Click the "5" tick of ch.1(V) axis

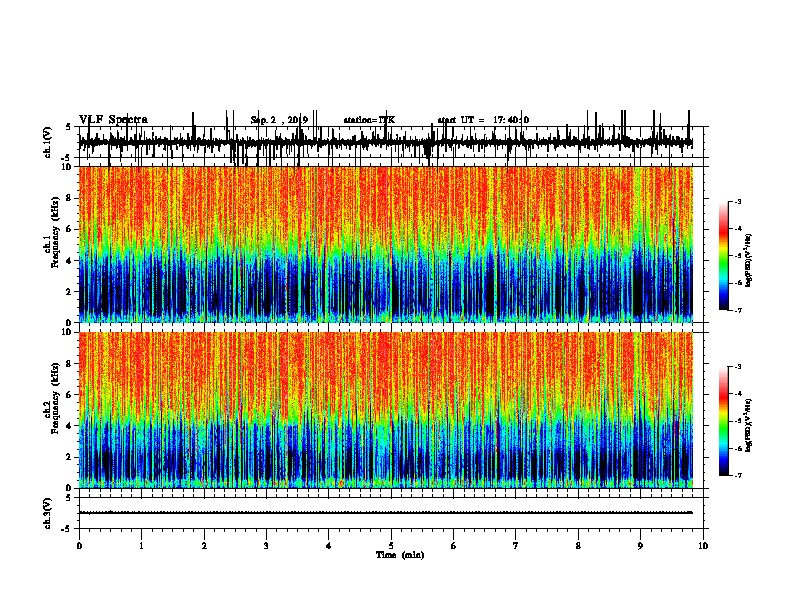pyautogui.click(x=68, y=127)
